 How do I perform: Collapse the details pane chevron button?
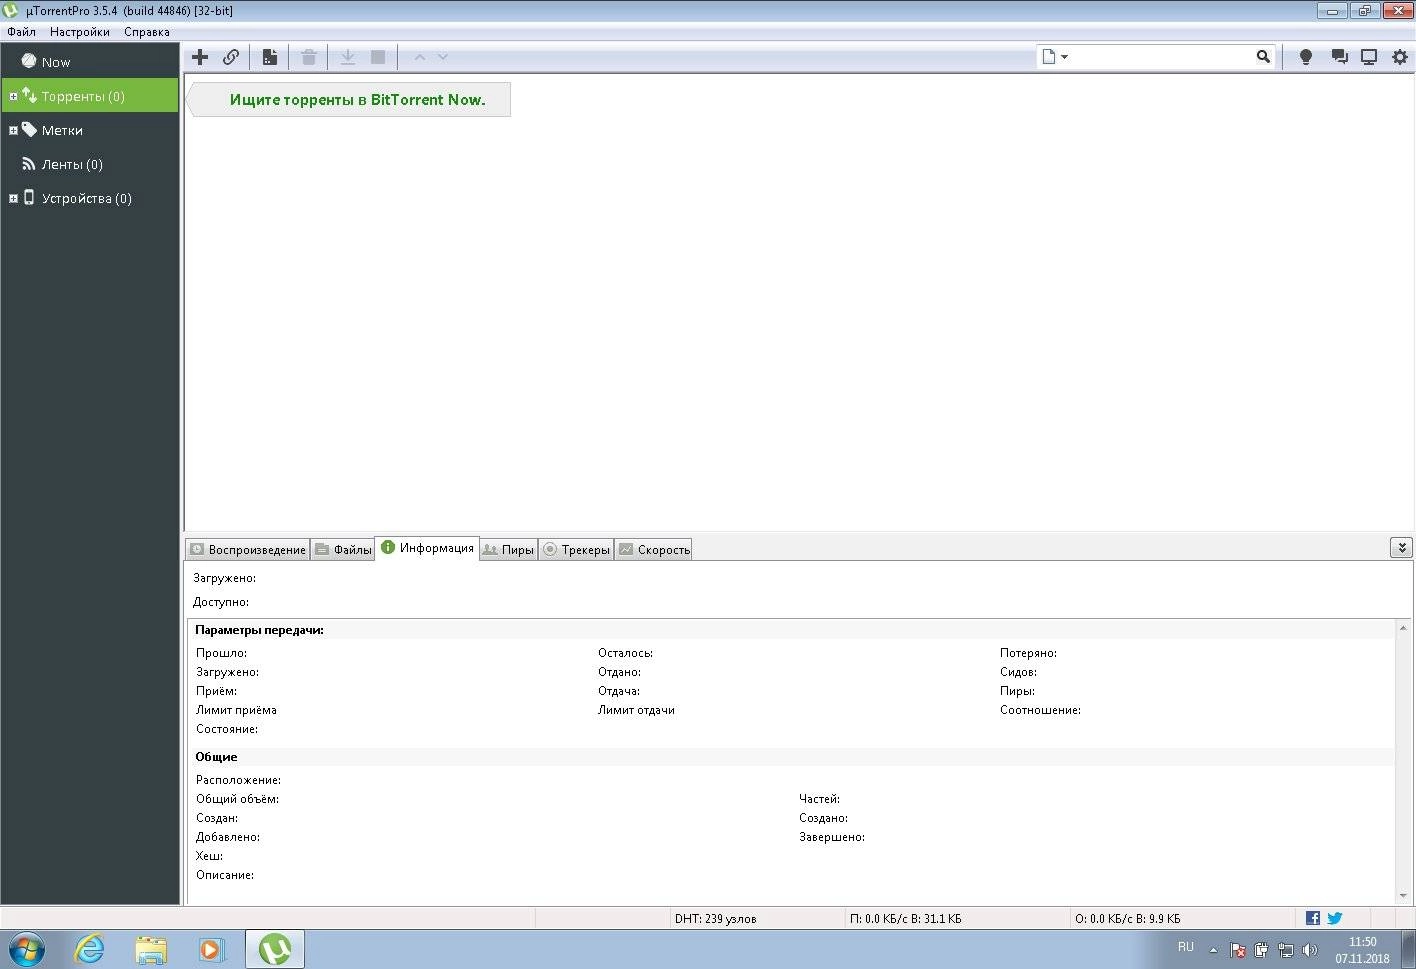pyautogui.click(x=1401, y=548)
